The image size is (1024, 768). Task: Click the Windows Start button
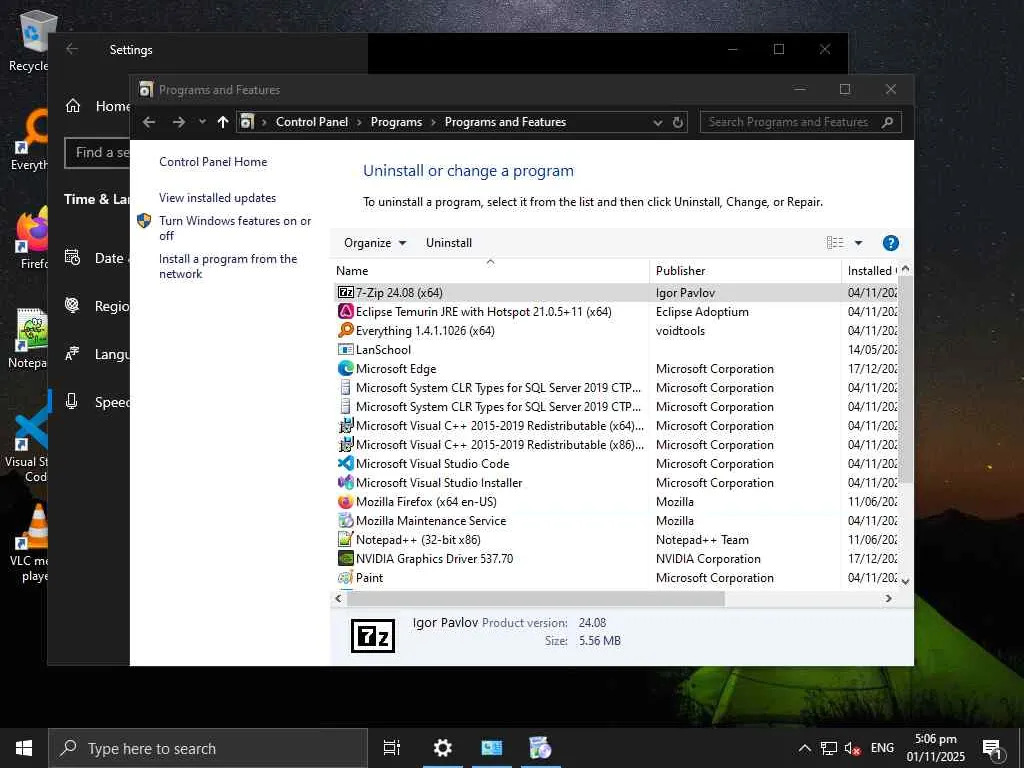pos(24,748)
